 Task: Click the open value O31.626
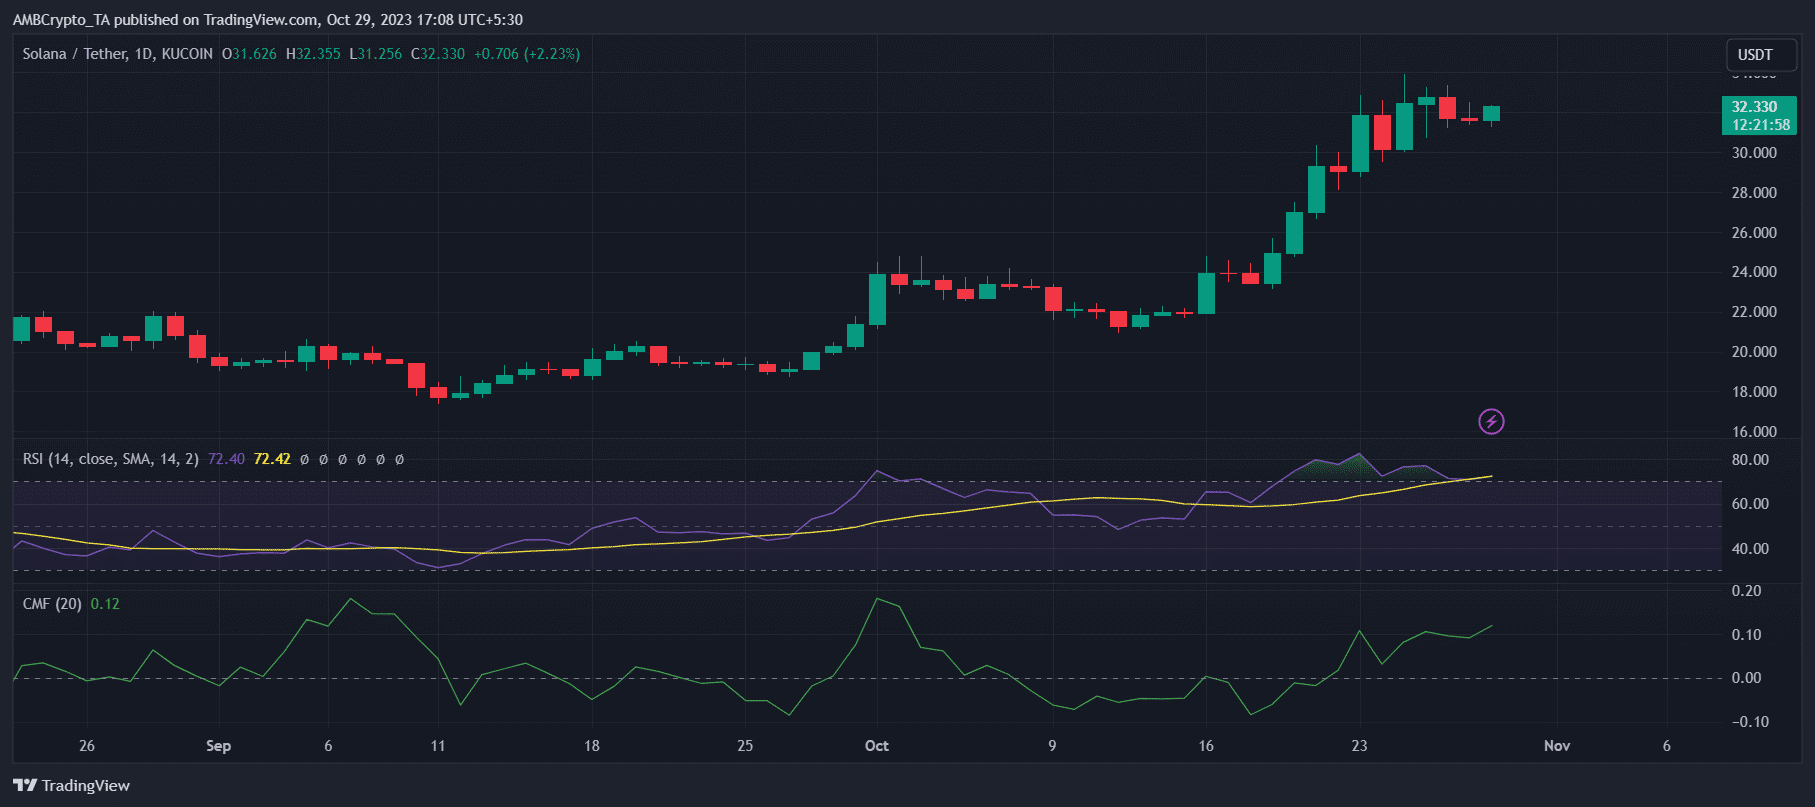(x=249, y=54)
